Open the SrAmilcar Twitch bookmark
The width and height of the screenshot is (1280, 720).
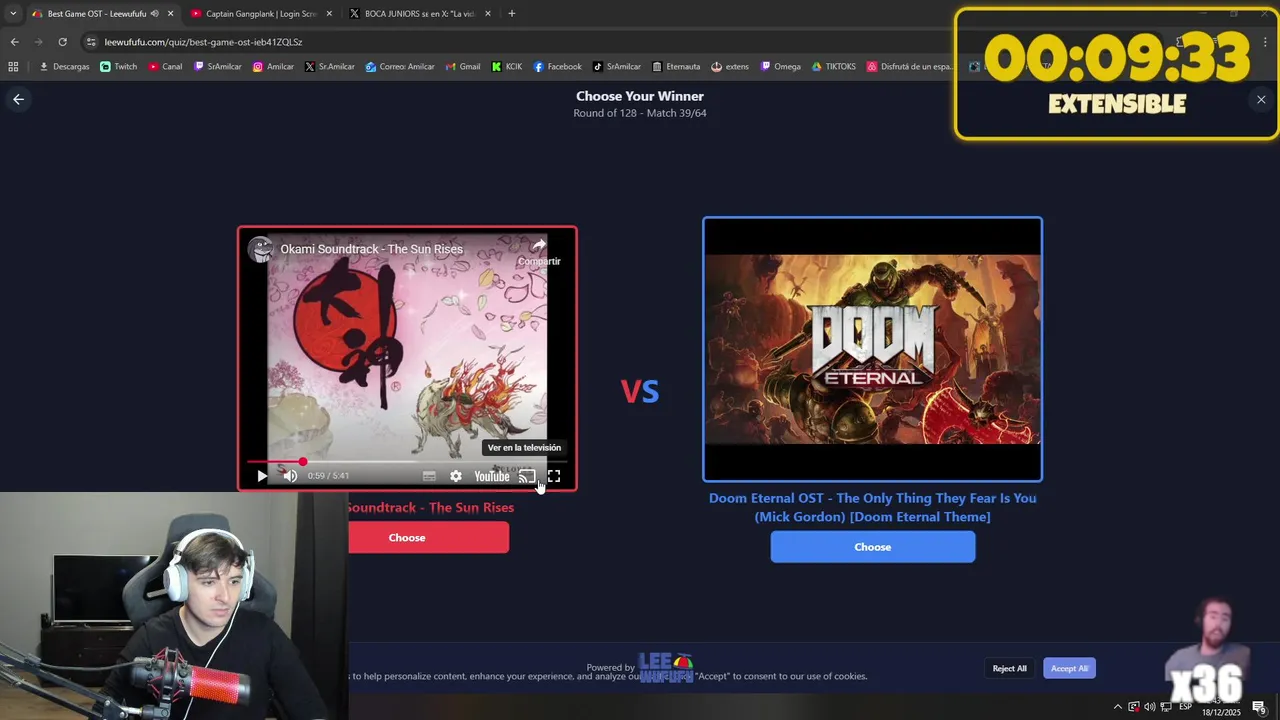pos(218,66)
